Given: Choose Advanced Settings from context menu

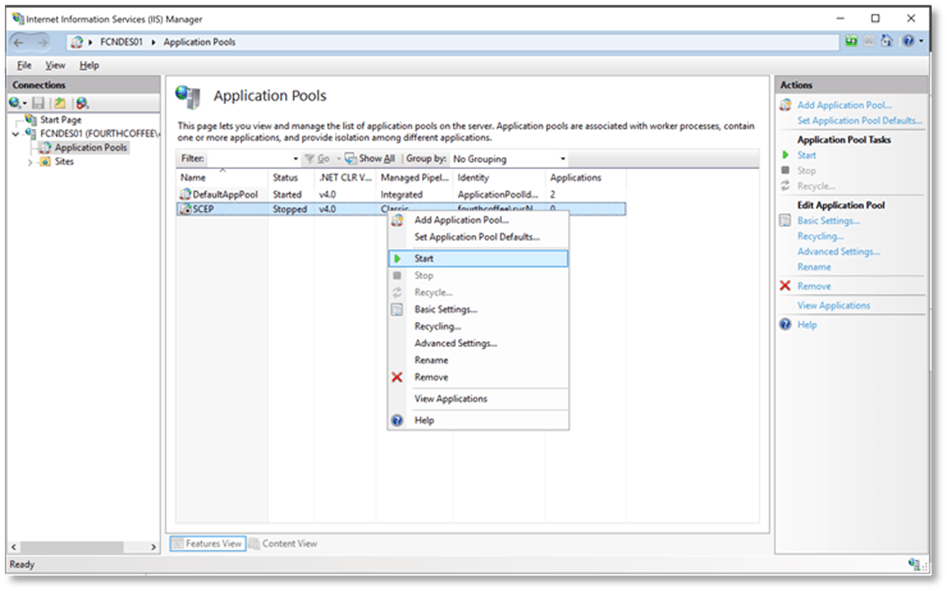Looking at the screenshot, I should 455,343.
